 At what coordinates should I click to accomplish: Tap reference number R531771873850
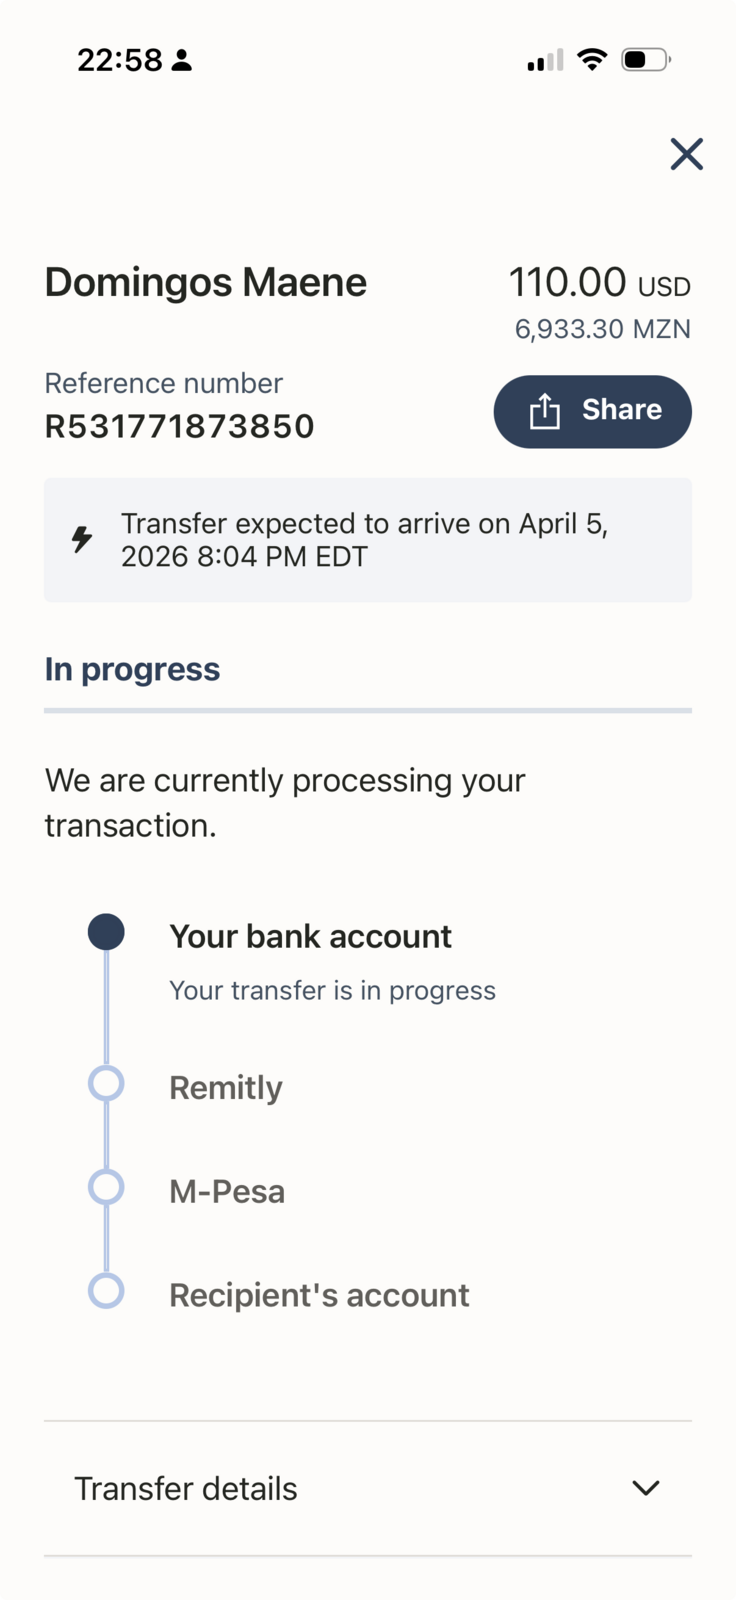[180, 427]
